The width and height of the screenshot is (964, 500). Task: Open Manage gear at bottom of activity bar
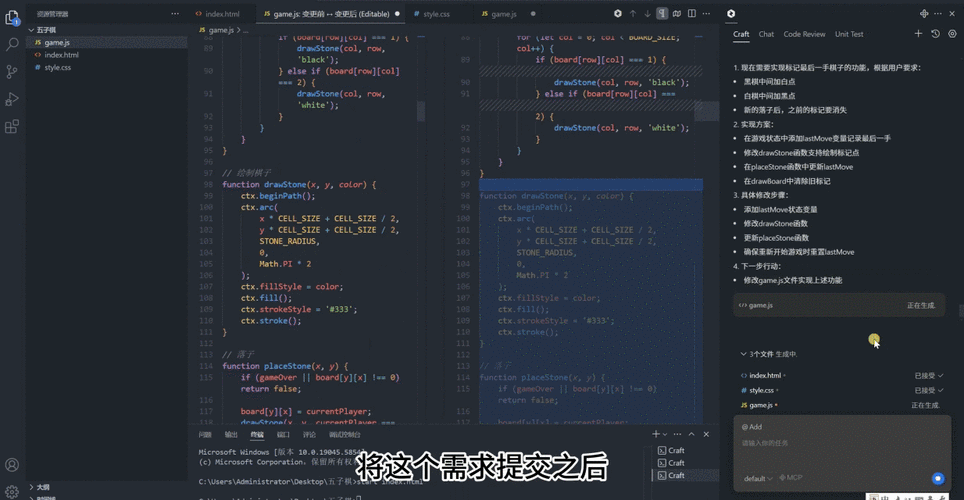pos(13,490)
